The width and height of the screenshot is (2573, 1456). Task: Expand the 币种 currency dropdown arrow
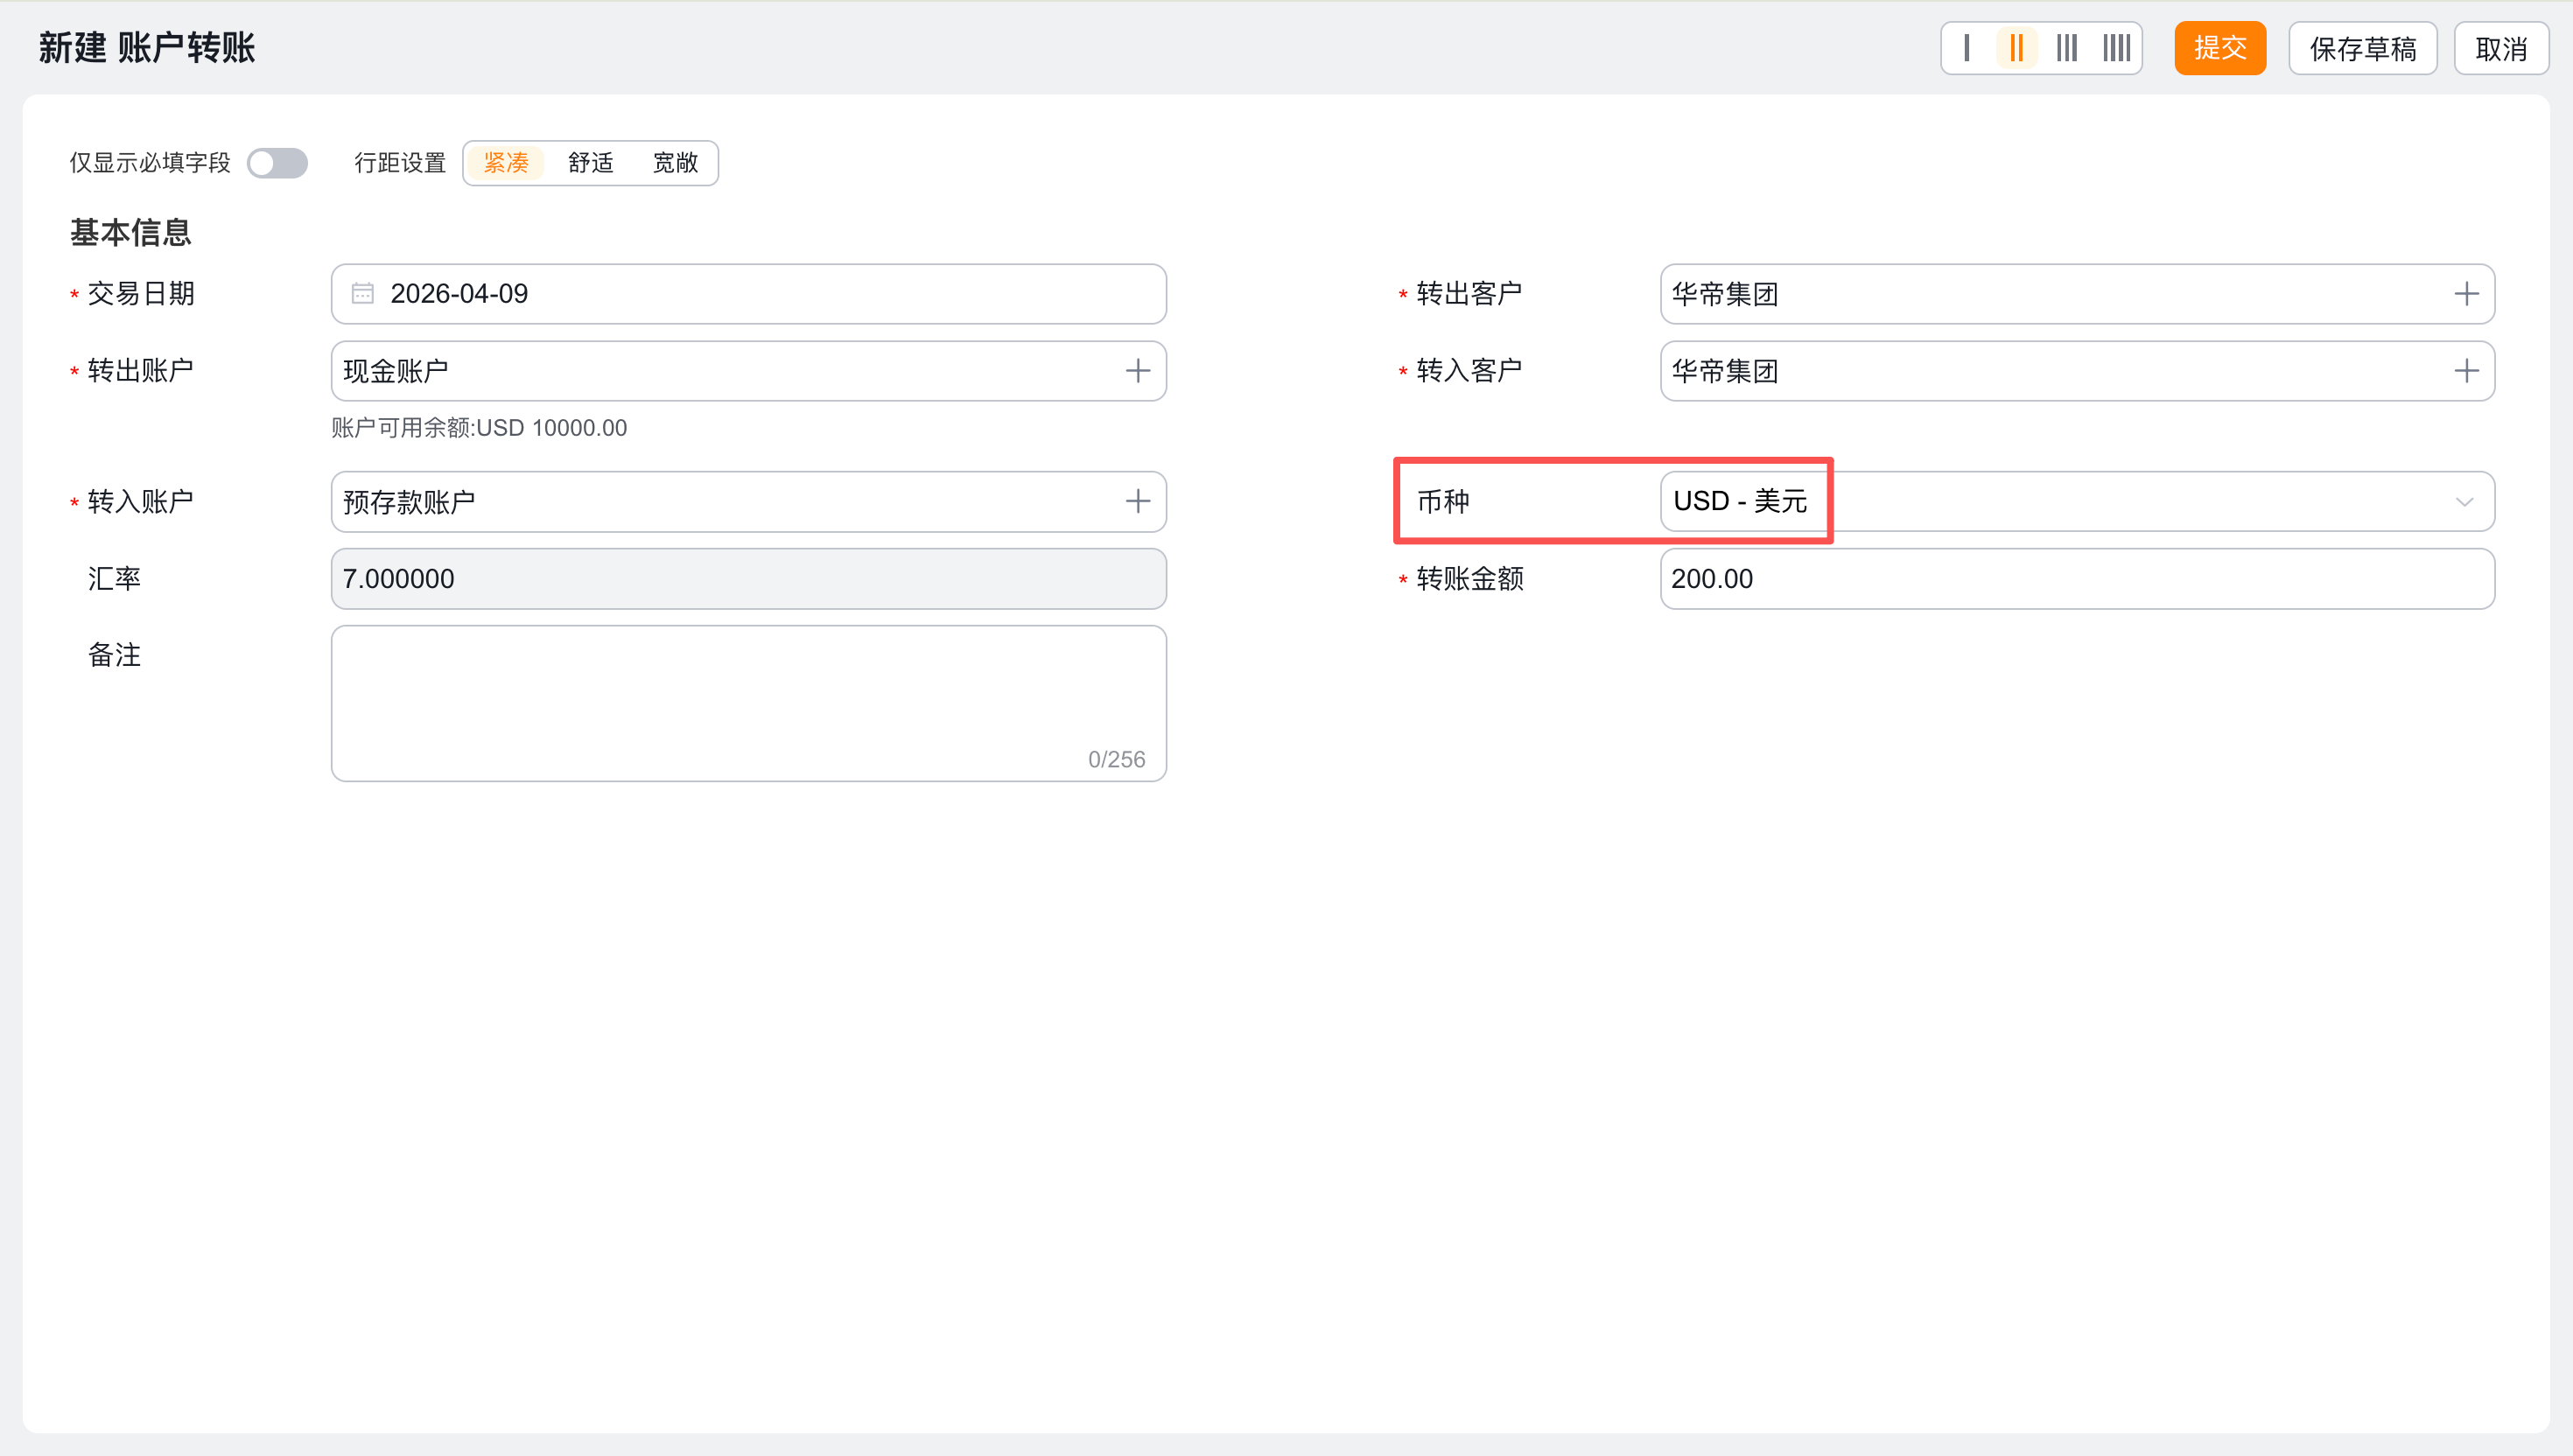pos(2464,502)
